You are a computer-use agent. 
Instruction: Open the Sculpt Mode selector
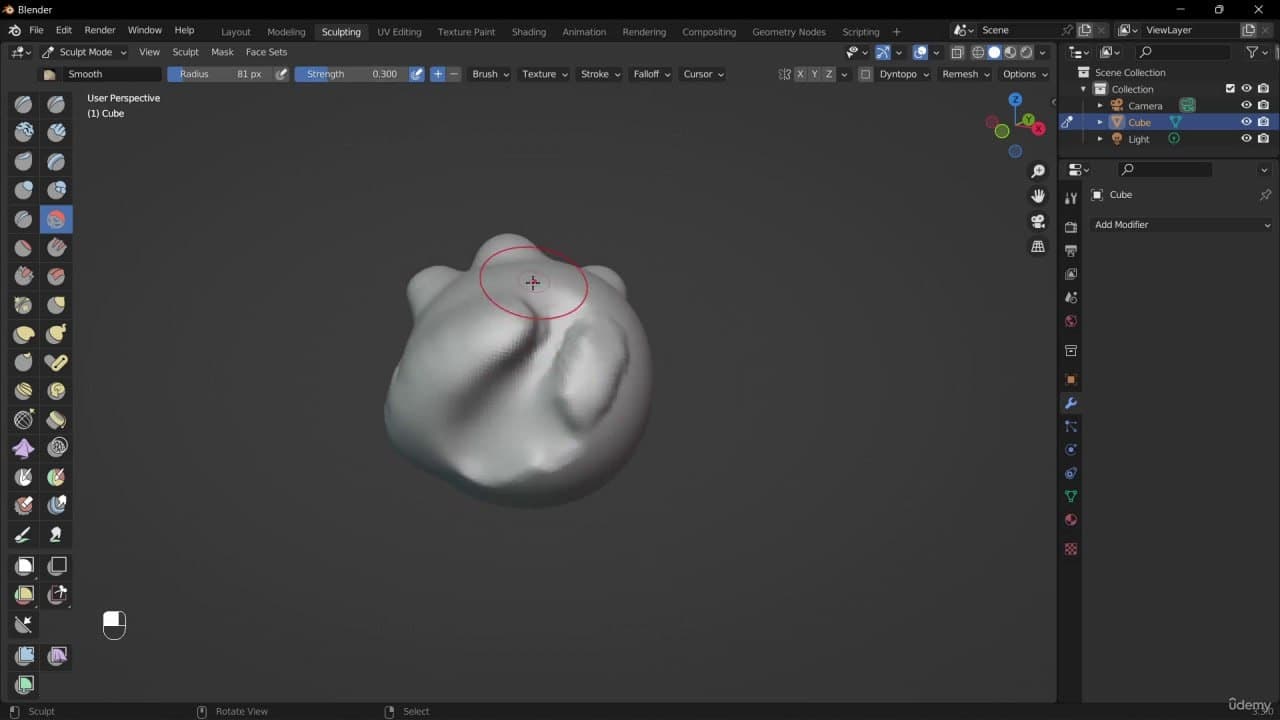[84, 52]
